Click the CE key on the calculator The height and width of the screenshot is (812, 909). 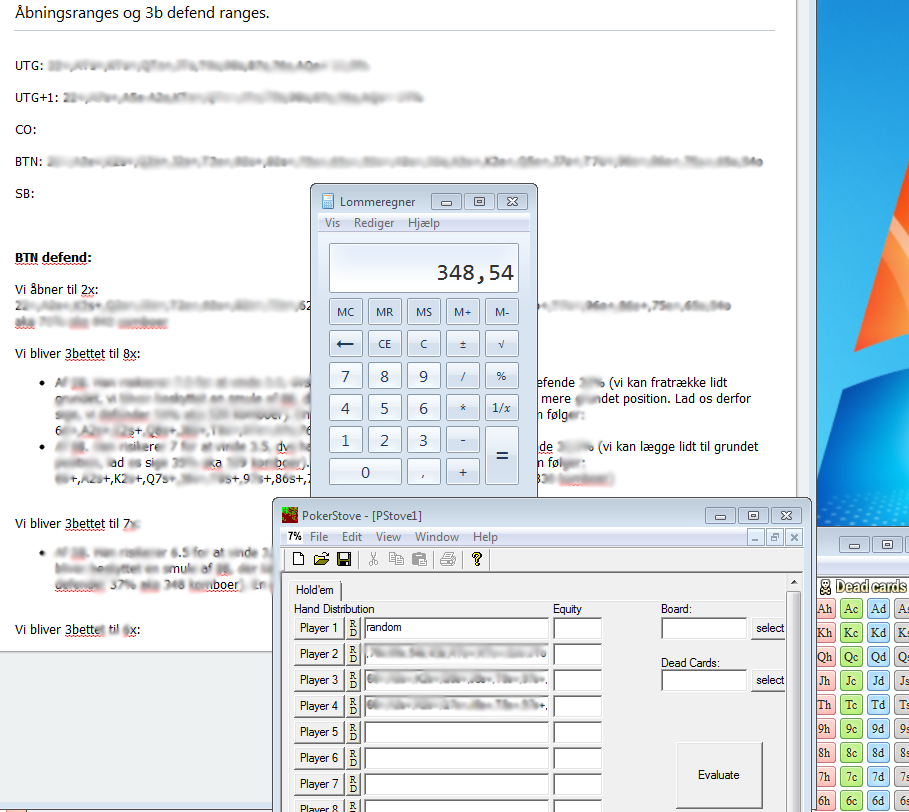point(384,344)
